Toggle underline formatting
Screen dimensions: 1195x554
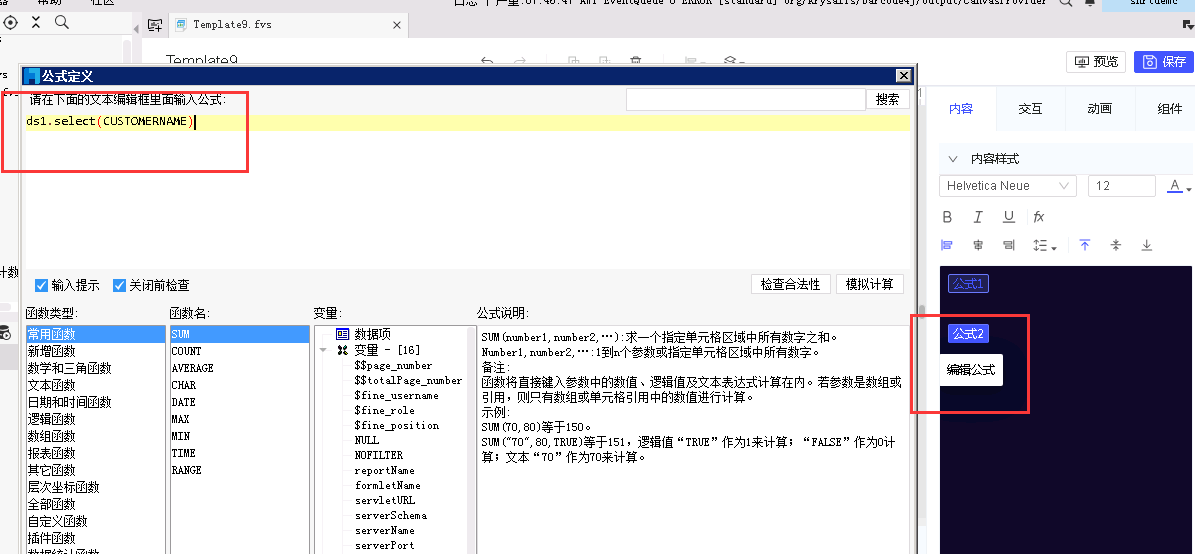tap(1008, 217)
